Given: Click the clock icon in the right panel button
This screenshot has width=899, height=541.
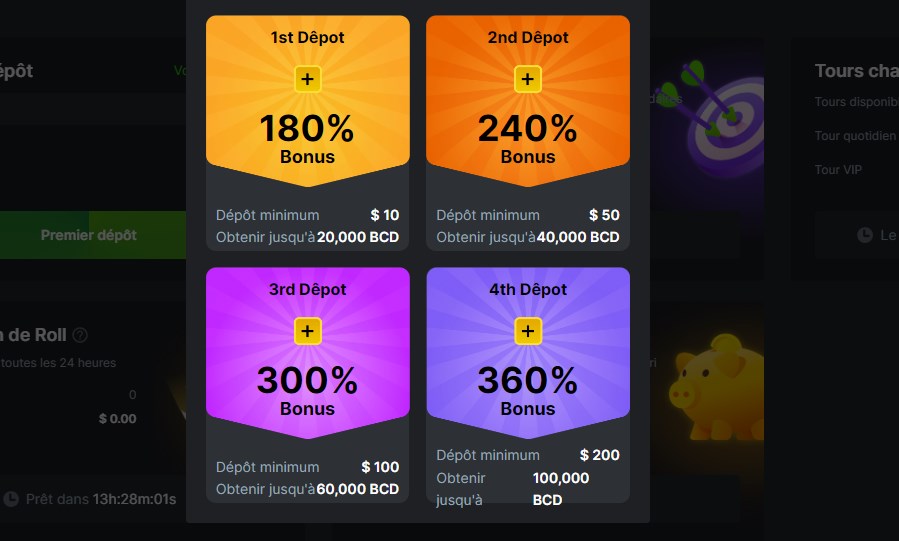Looking at the screenshot, I should [x=865, y=235].
